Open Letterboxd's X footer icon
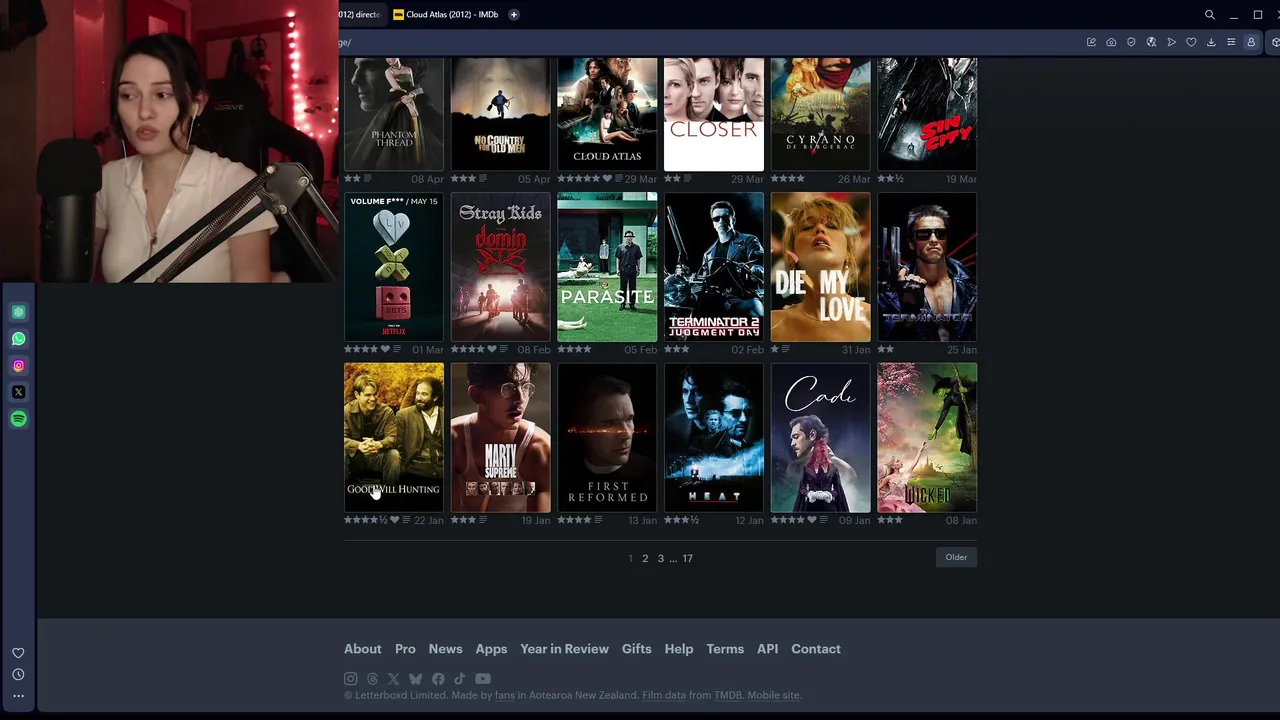Image resolution: width=1280 pixels, height=720 pixels. click(393, 679)
